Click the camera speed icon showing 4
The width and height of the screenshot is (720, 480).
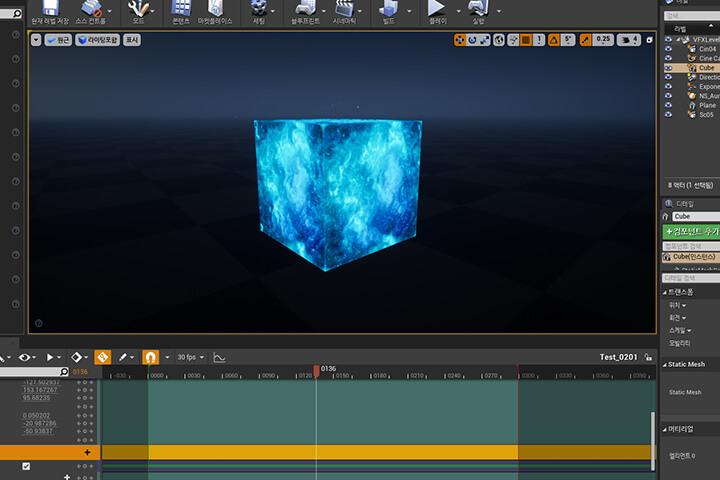tap(629, 40)
